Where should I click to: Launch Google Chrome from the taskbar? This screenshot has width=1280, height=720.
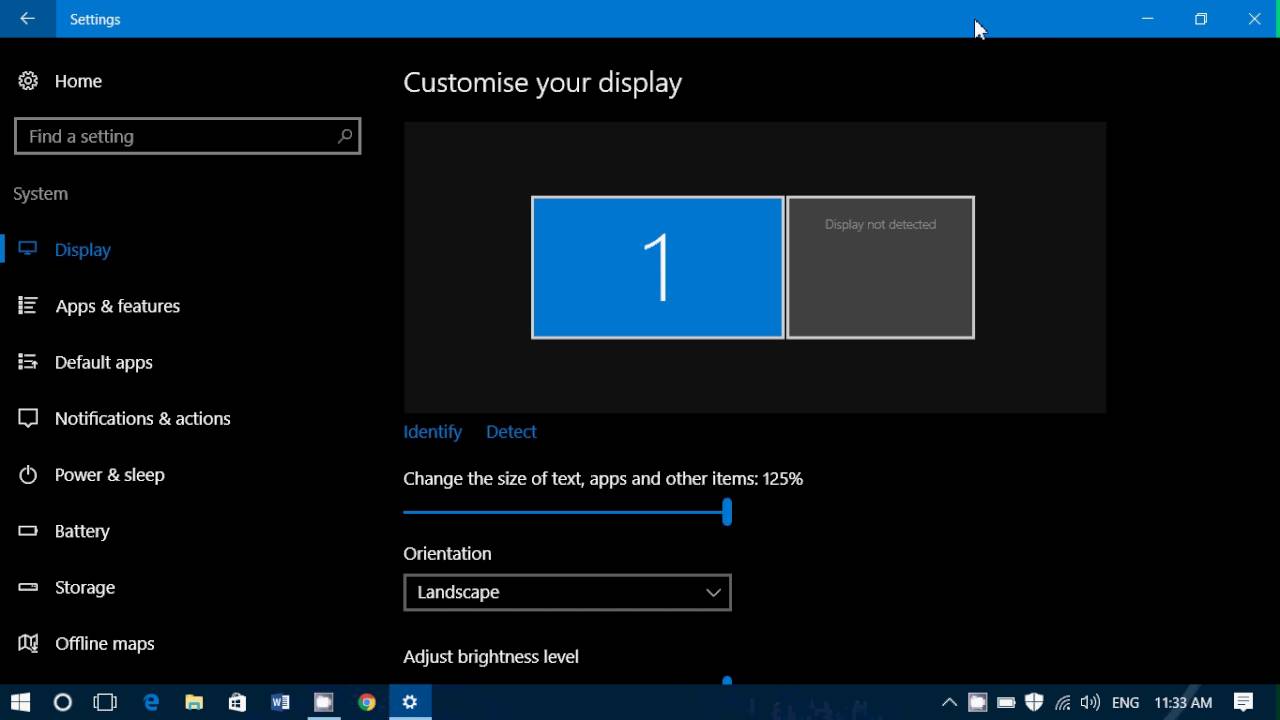[367, 702]
